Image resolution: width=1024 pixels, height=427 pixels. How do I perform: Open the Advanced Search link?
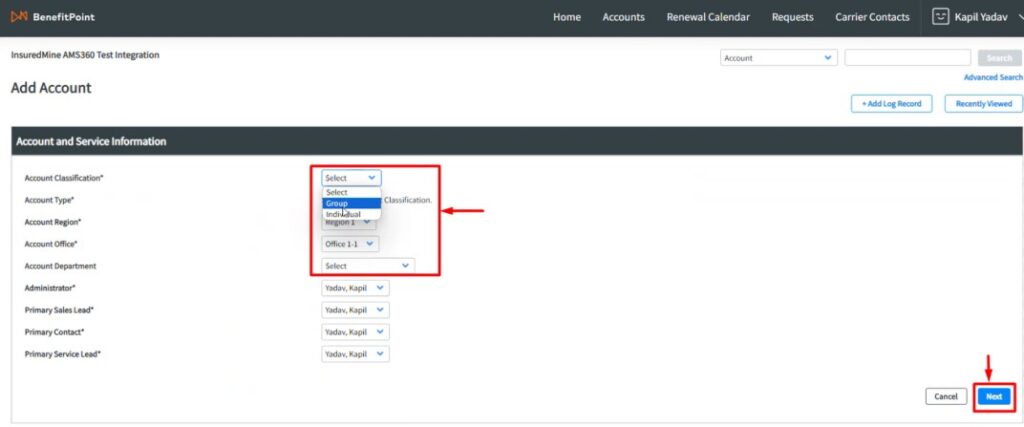992,77
